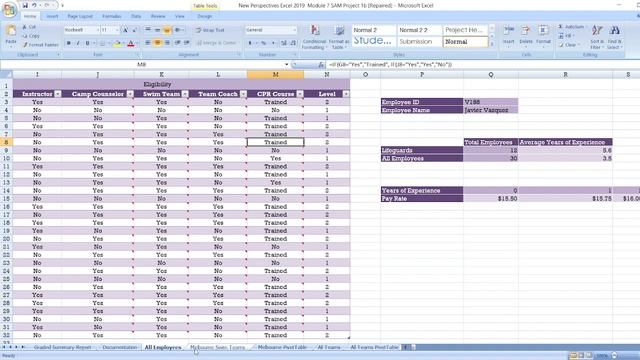Open the Documentation sheet tab
Image resolution: width=640 pixels, height=360 pixels.
[x=120, y=347]
